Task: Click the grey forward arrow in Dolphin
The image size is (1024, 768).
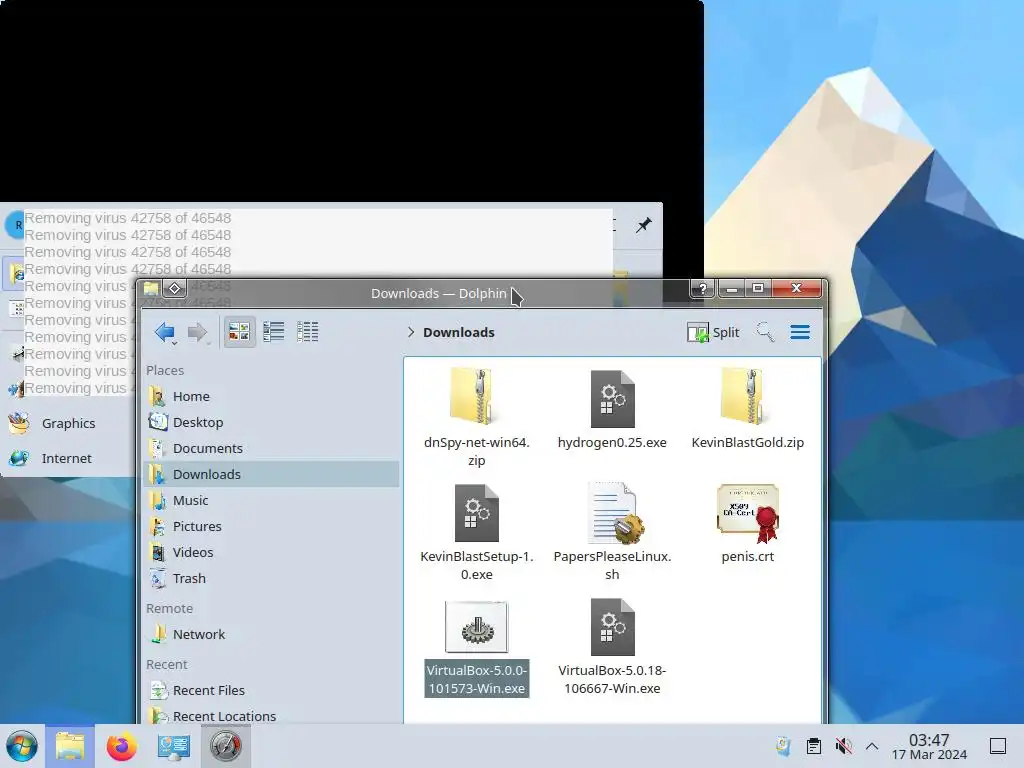Action: pos(197,332)
